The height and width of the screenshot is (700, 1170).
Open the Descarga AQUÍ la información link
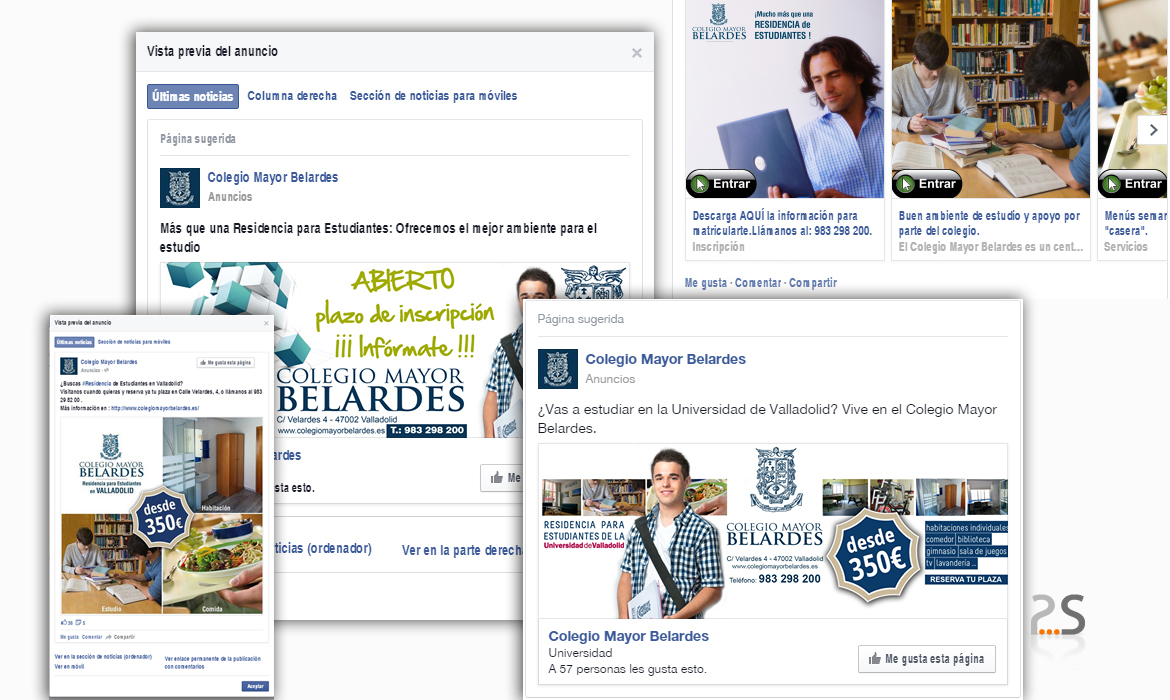tap(775, 223)
